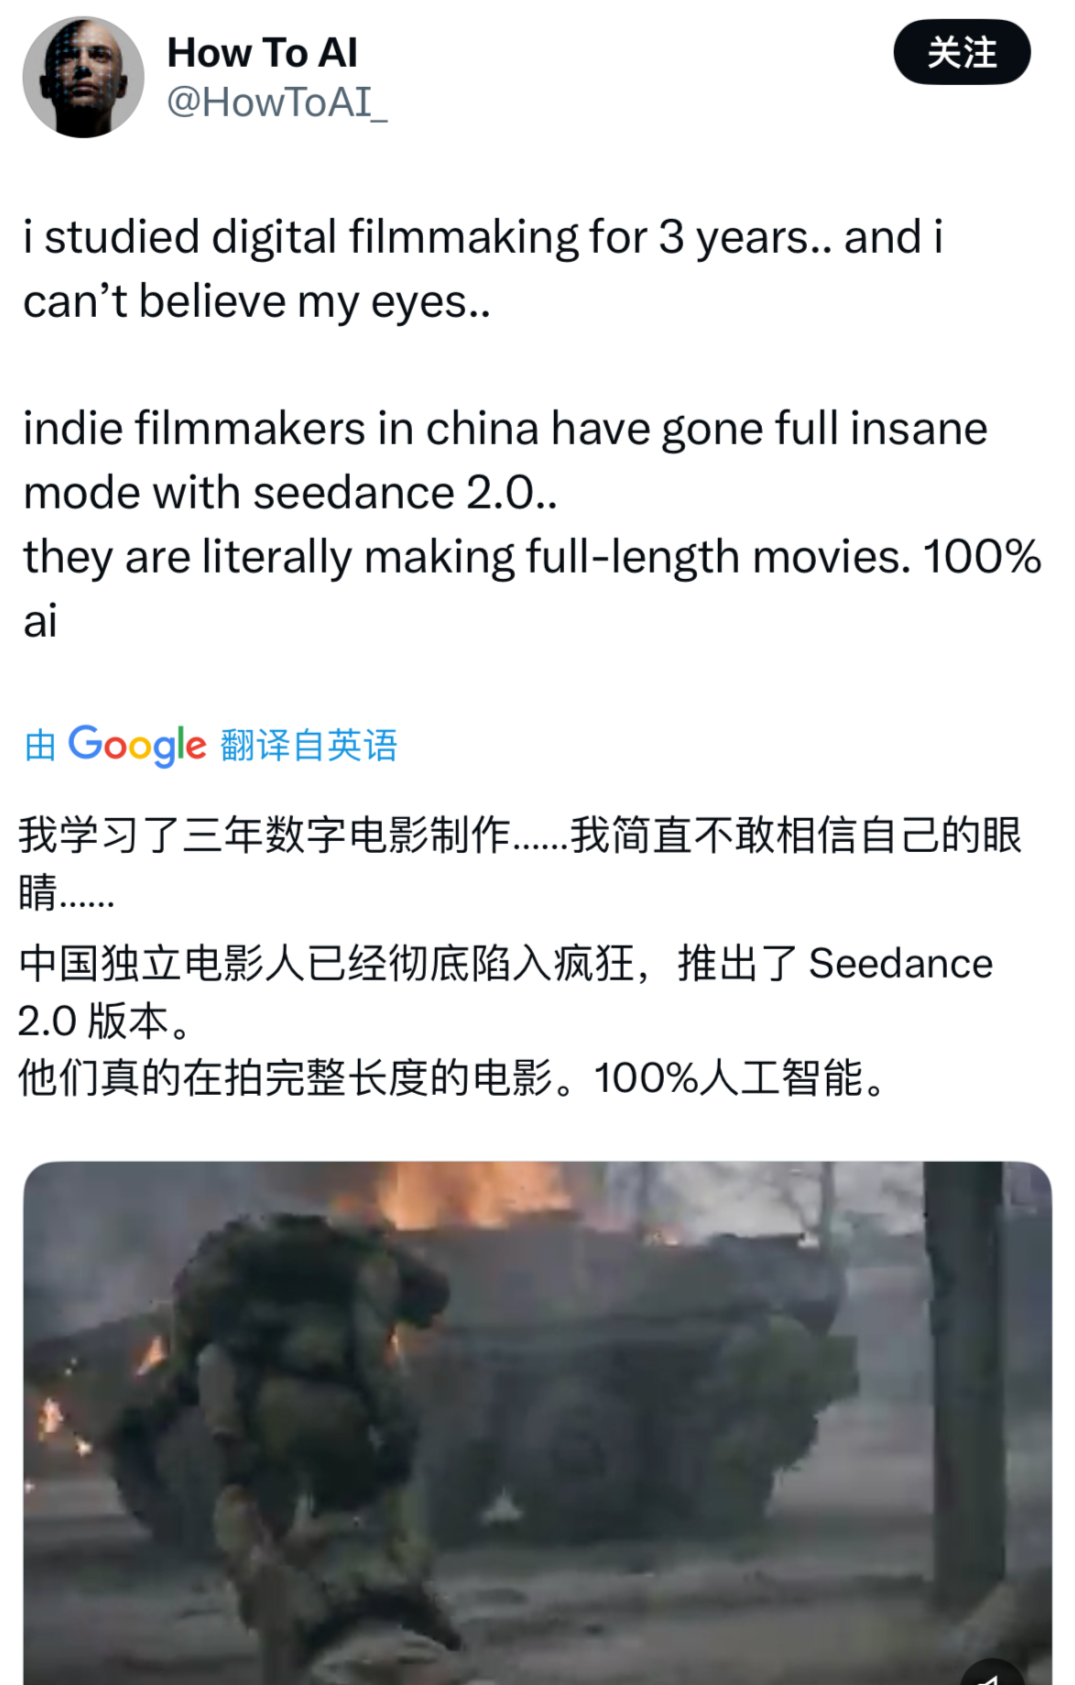
Task: Open the How To AI display name
Action: point(262,53)
